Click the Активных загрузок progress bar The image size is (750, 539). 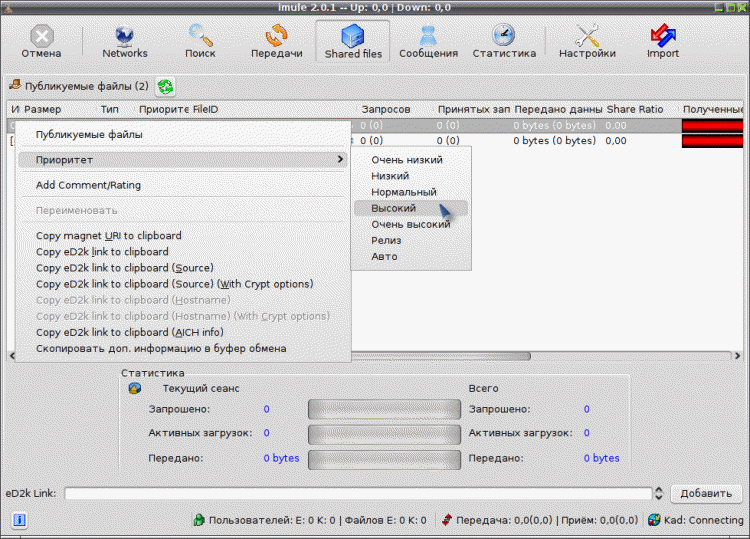click(x=385, y=434)
